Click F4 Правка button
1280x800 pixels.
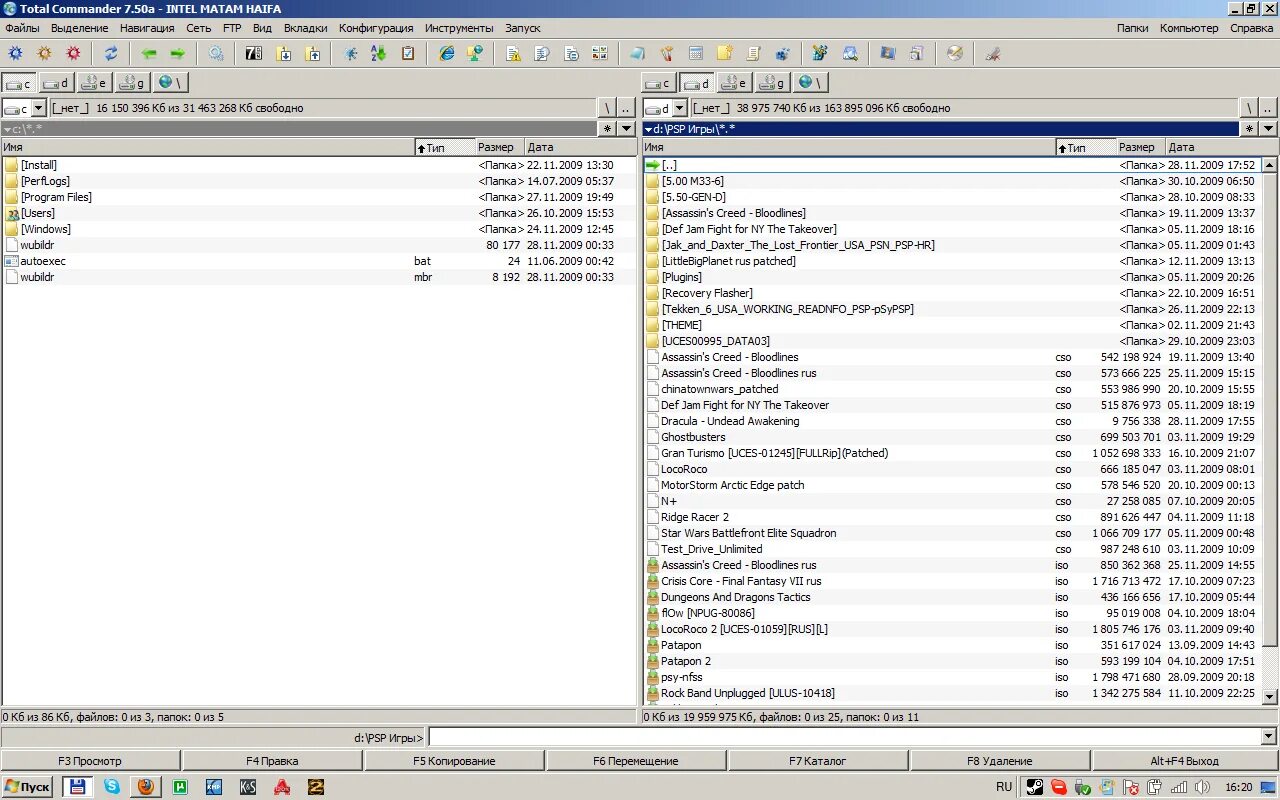coord(272,761)
